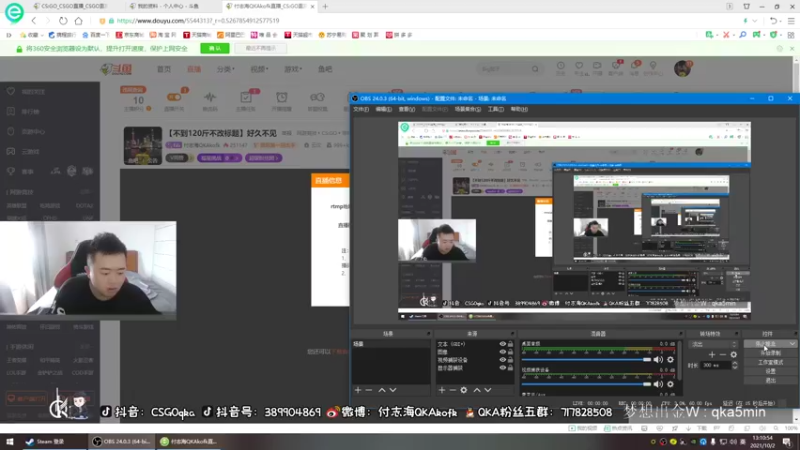The height and width of the screenshot is (450, 800).
Task: Move the scene down in OBS
Action: point(393,390)
